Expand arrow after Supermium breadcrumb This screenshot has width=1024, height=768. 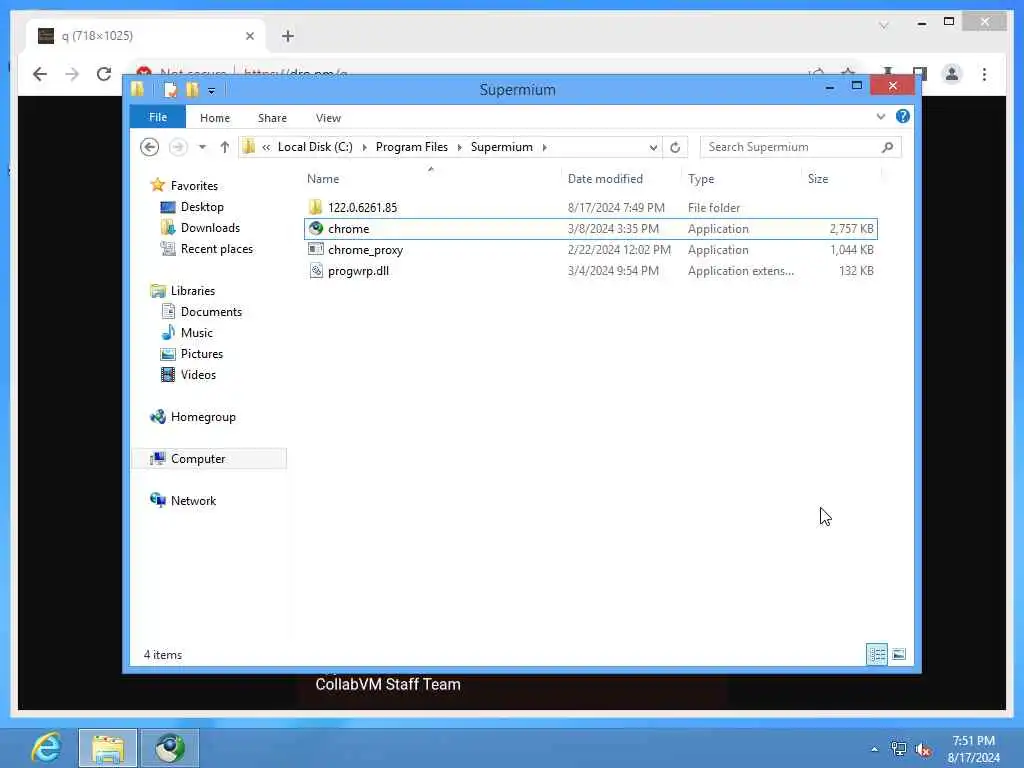(544, 148)
